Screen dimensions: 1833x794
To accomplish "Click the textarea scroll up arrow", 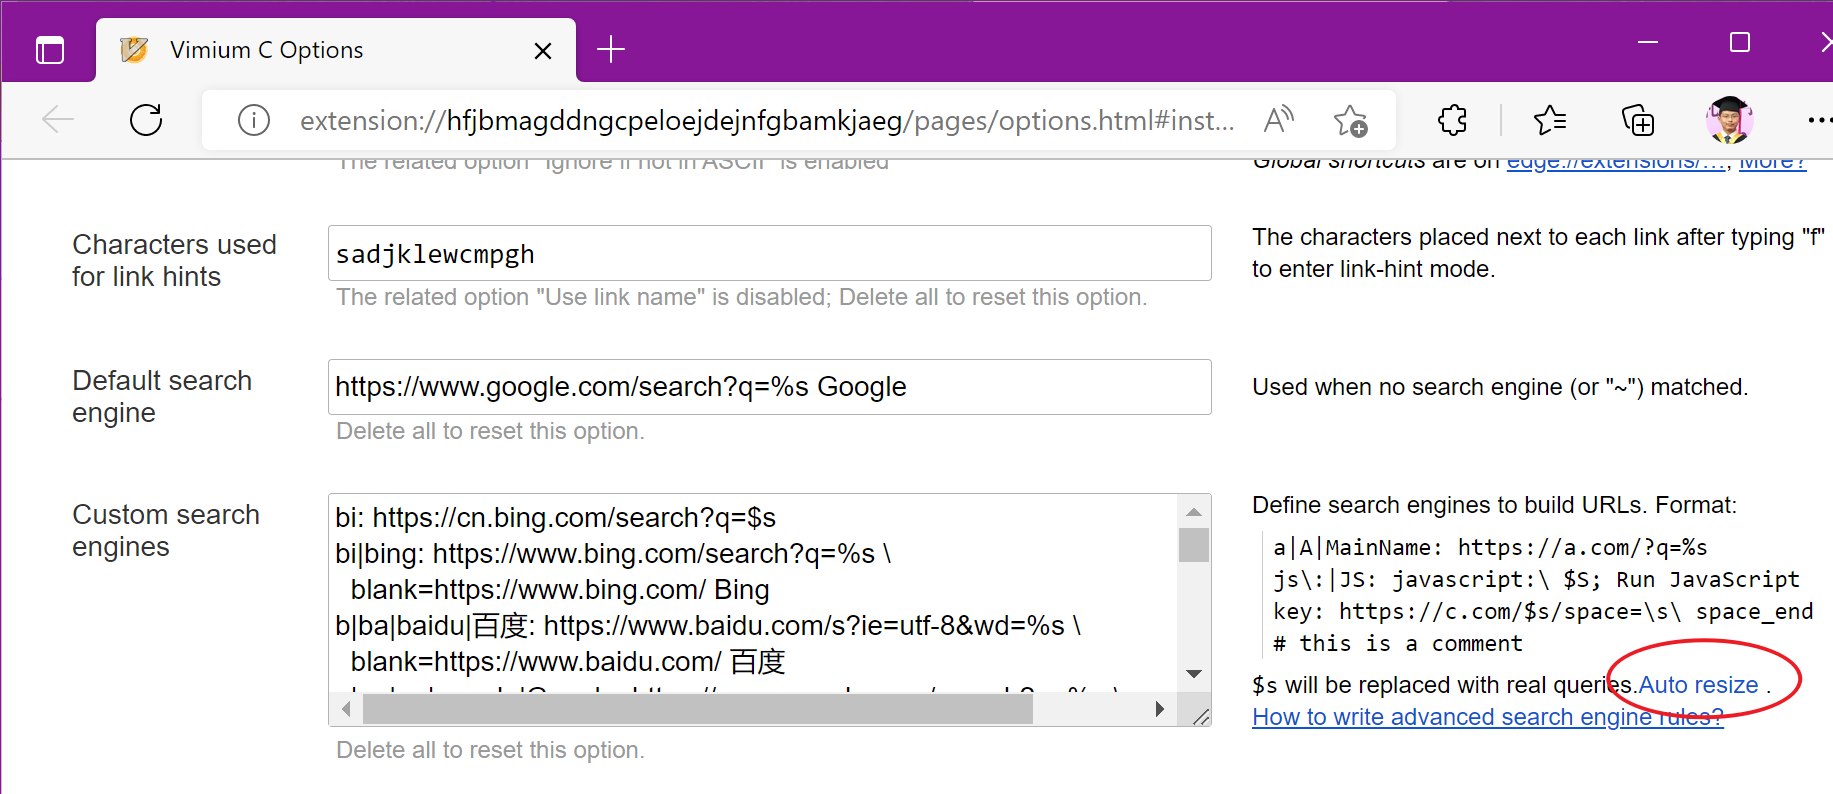I will (x=1193, y=511).
